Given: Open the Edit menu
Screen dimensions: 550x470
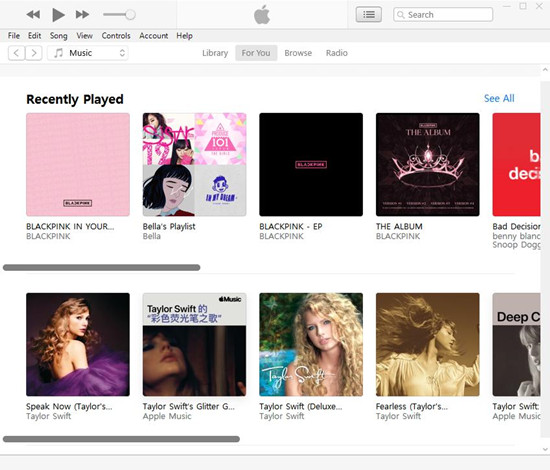Looking at the screenshot, I should coord(34,36).
